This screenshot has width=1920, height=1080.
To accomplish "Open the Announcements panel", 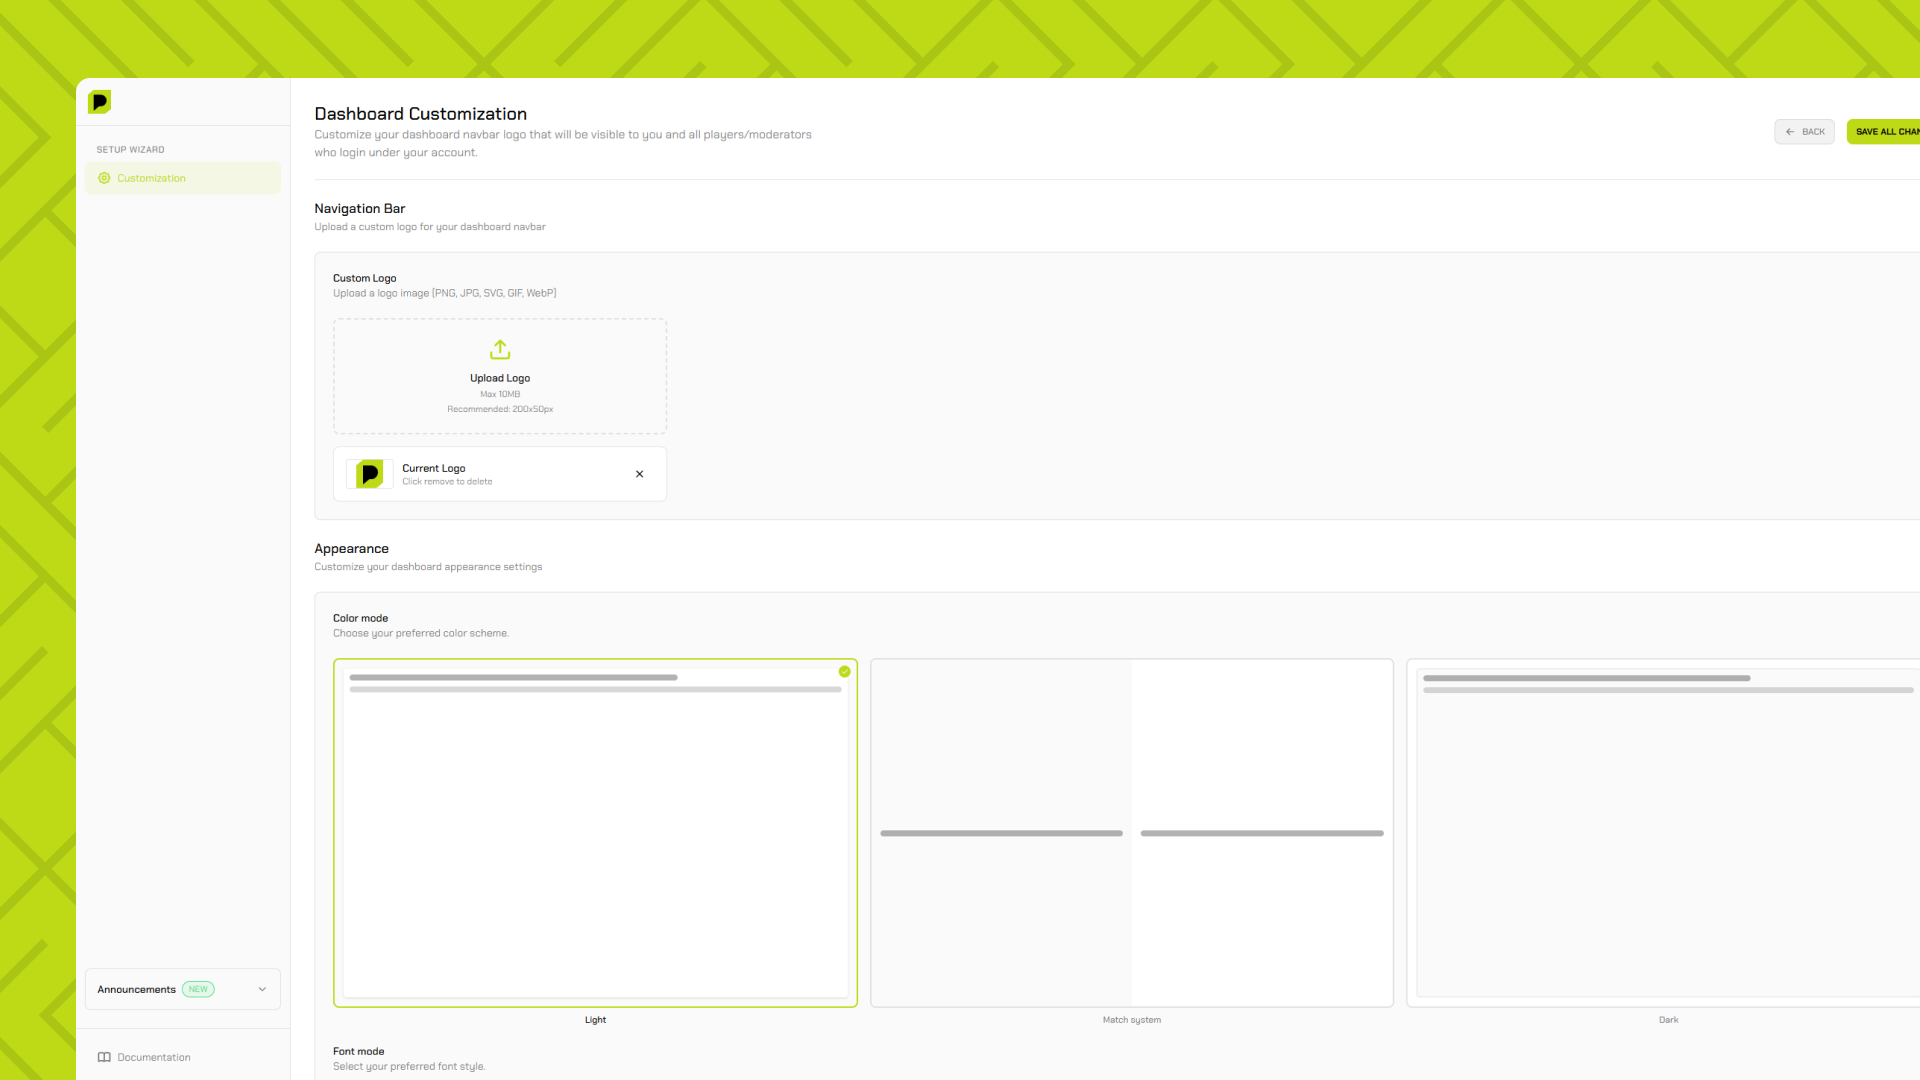I will pos(137,989).
